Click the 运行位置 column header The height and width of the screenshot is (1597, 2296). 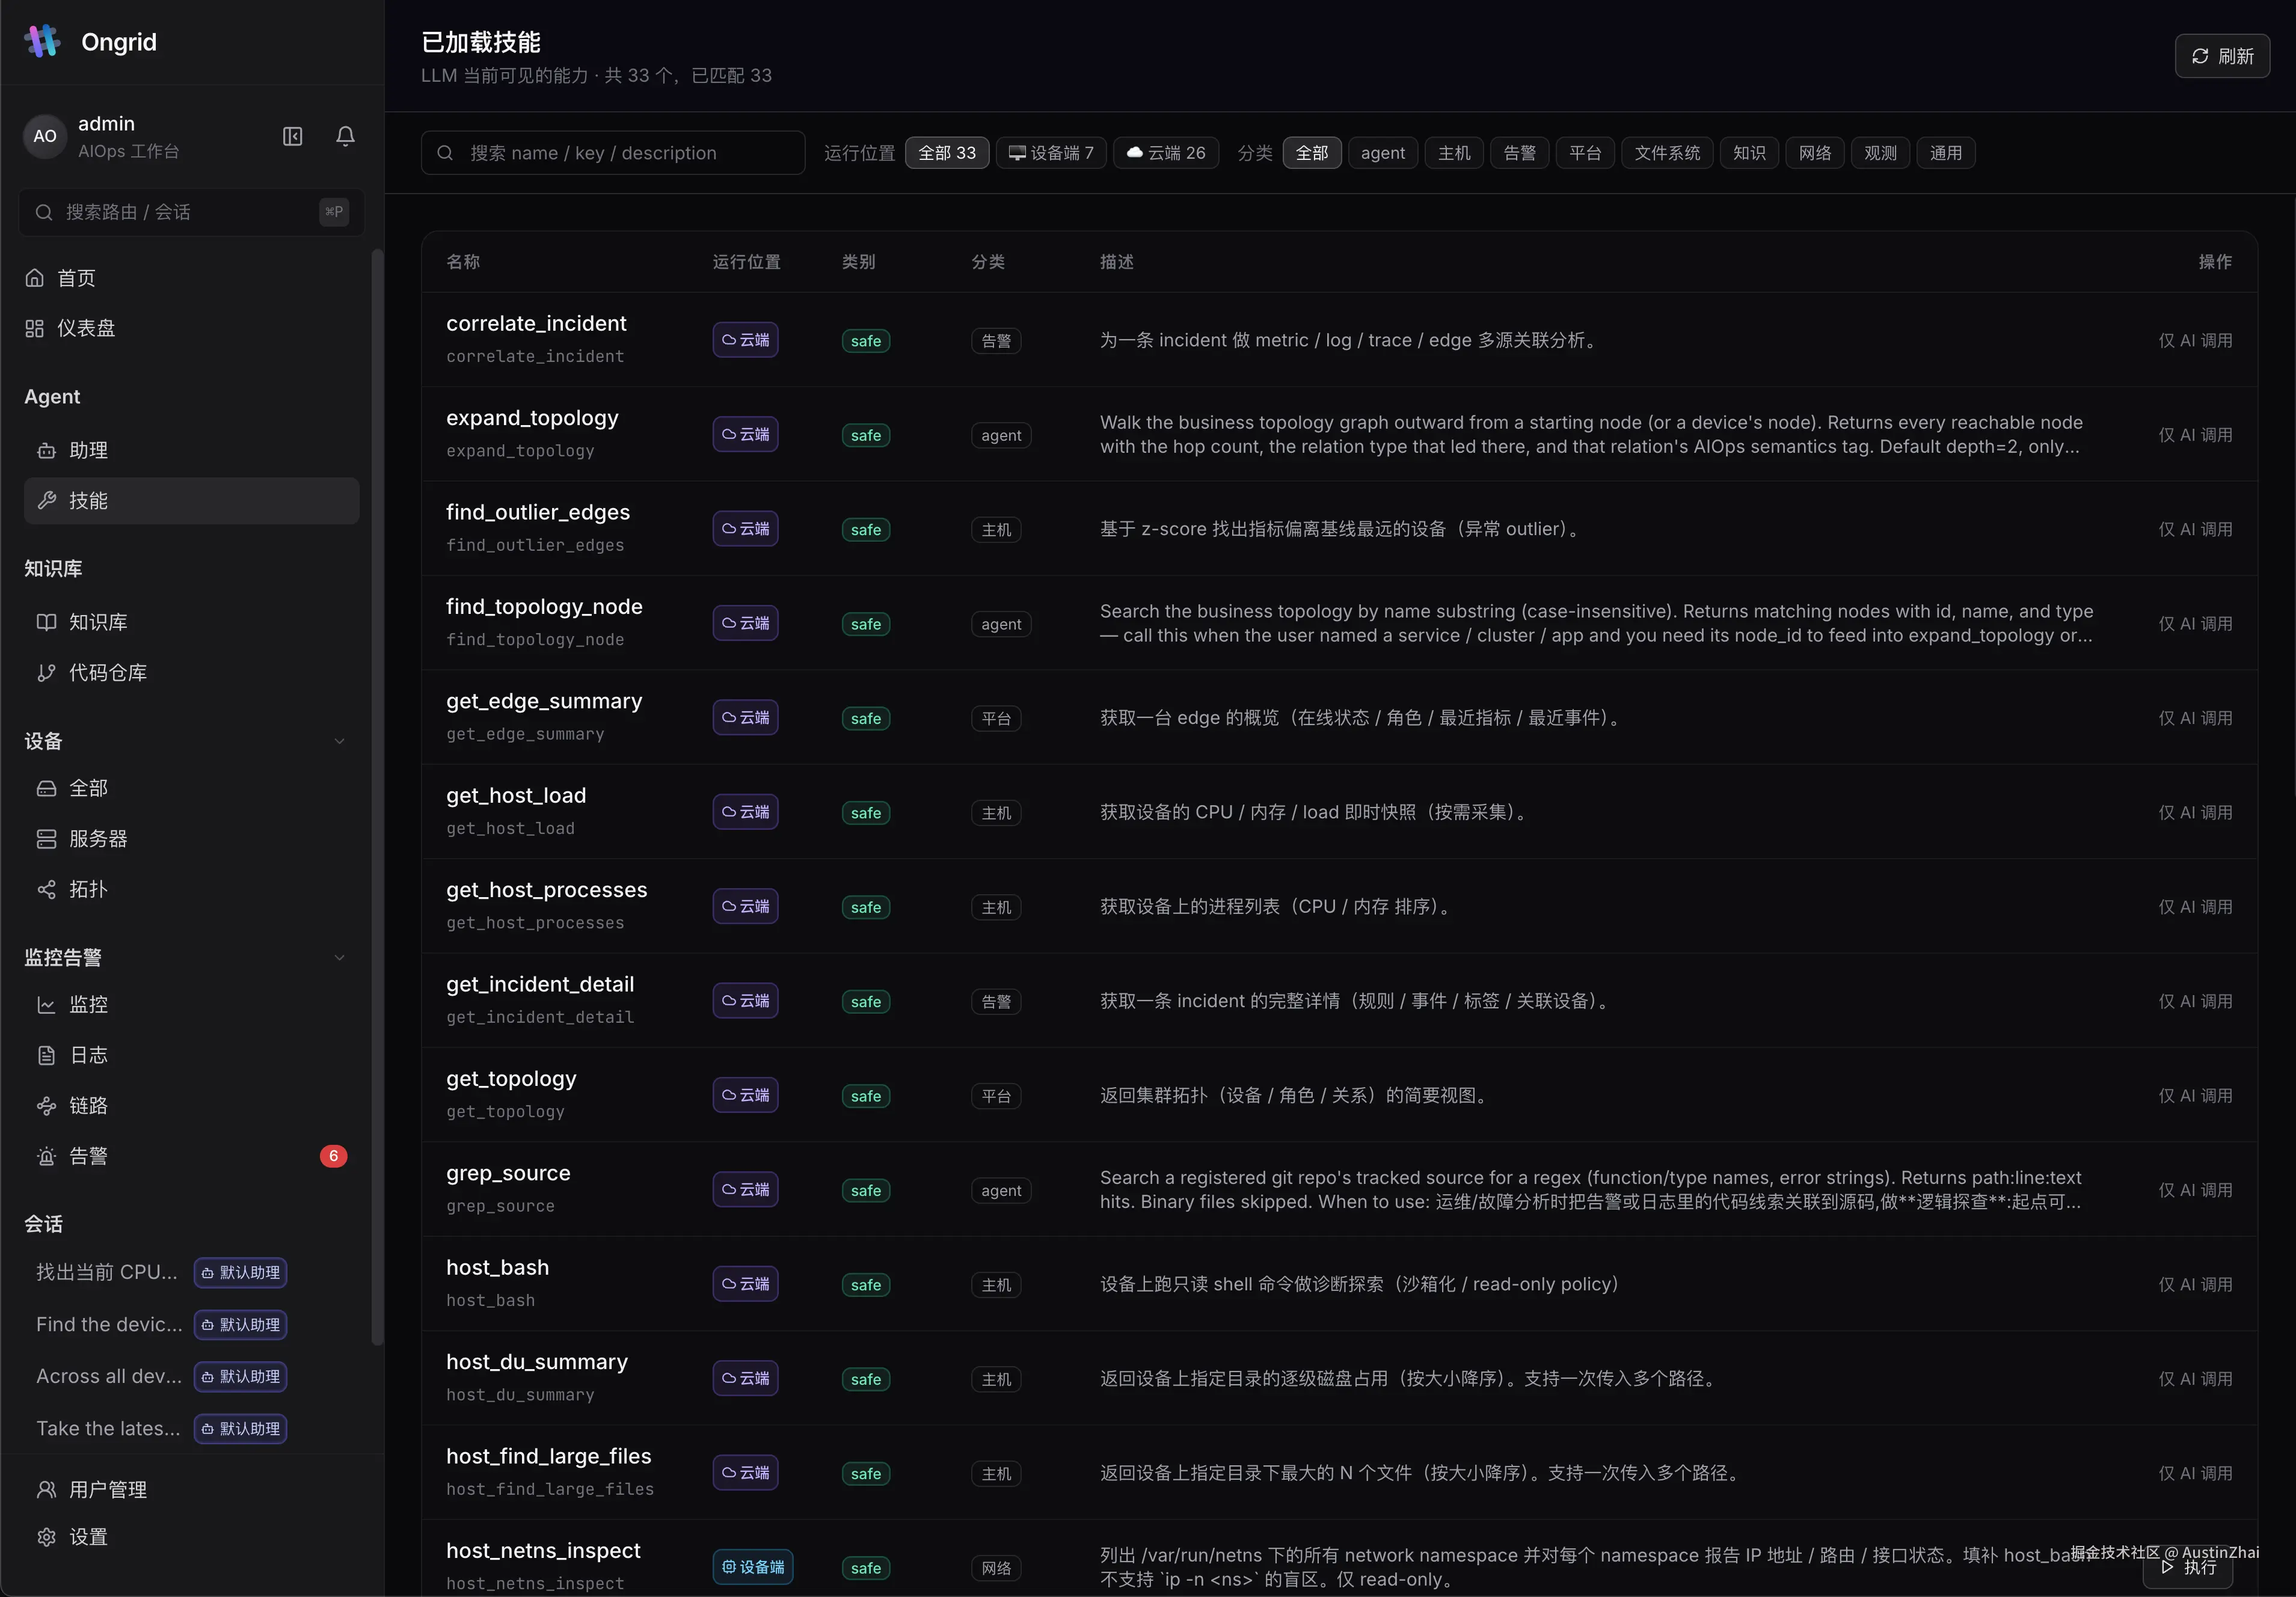(746, 262)
